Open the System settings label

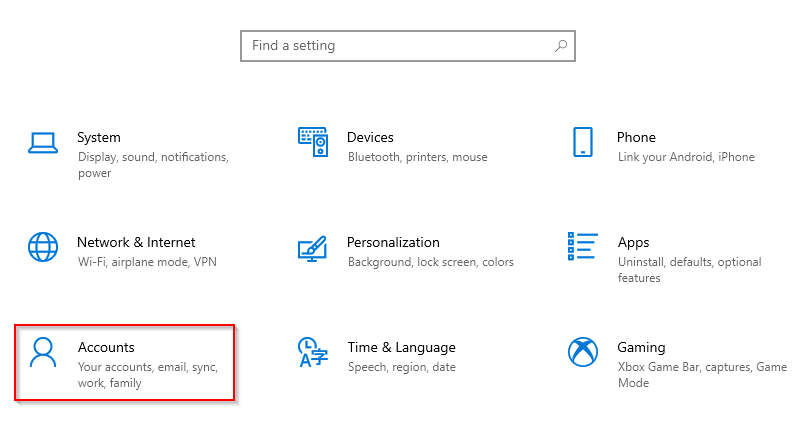pos(99,138)
